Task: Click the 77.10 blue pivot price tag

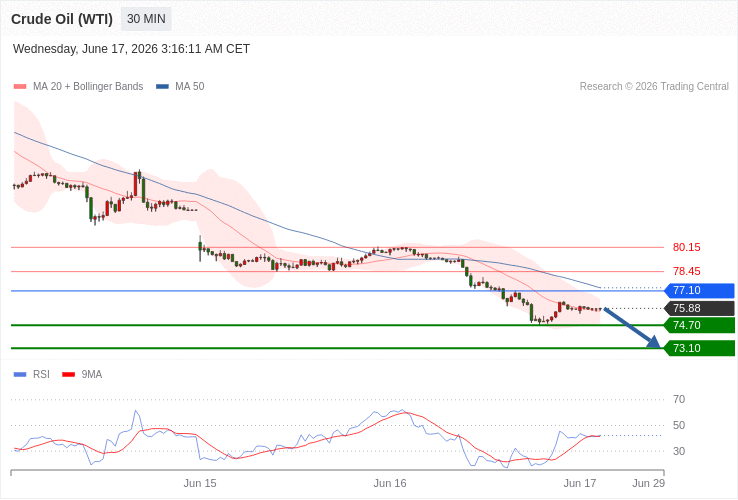Action: [x=699, y=290]
